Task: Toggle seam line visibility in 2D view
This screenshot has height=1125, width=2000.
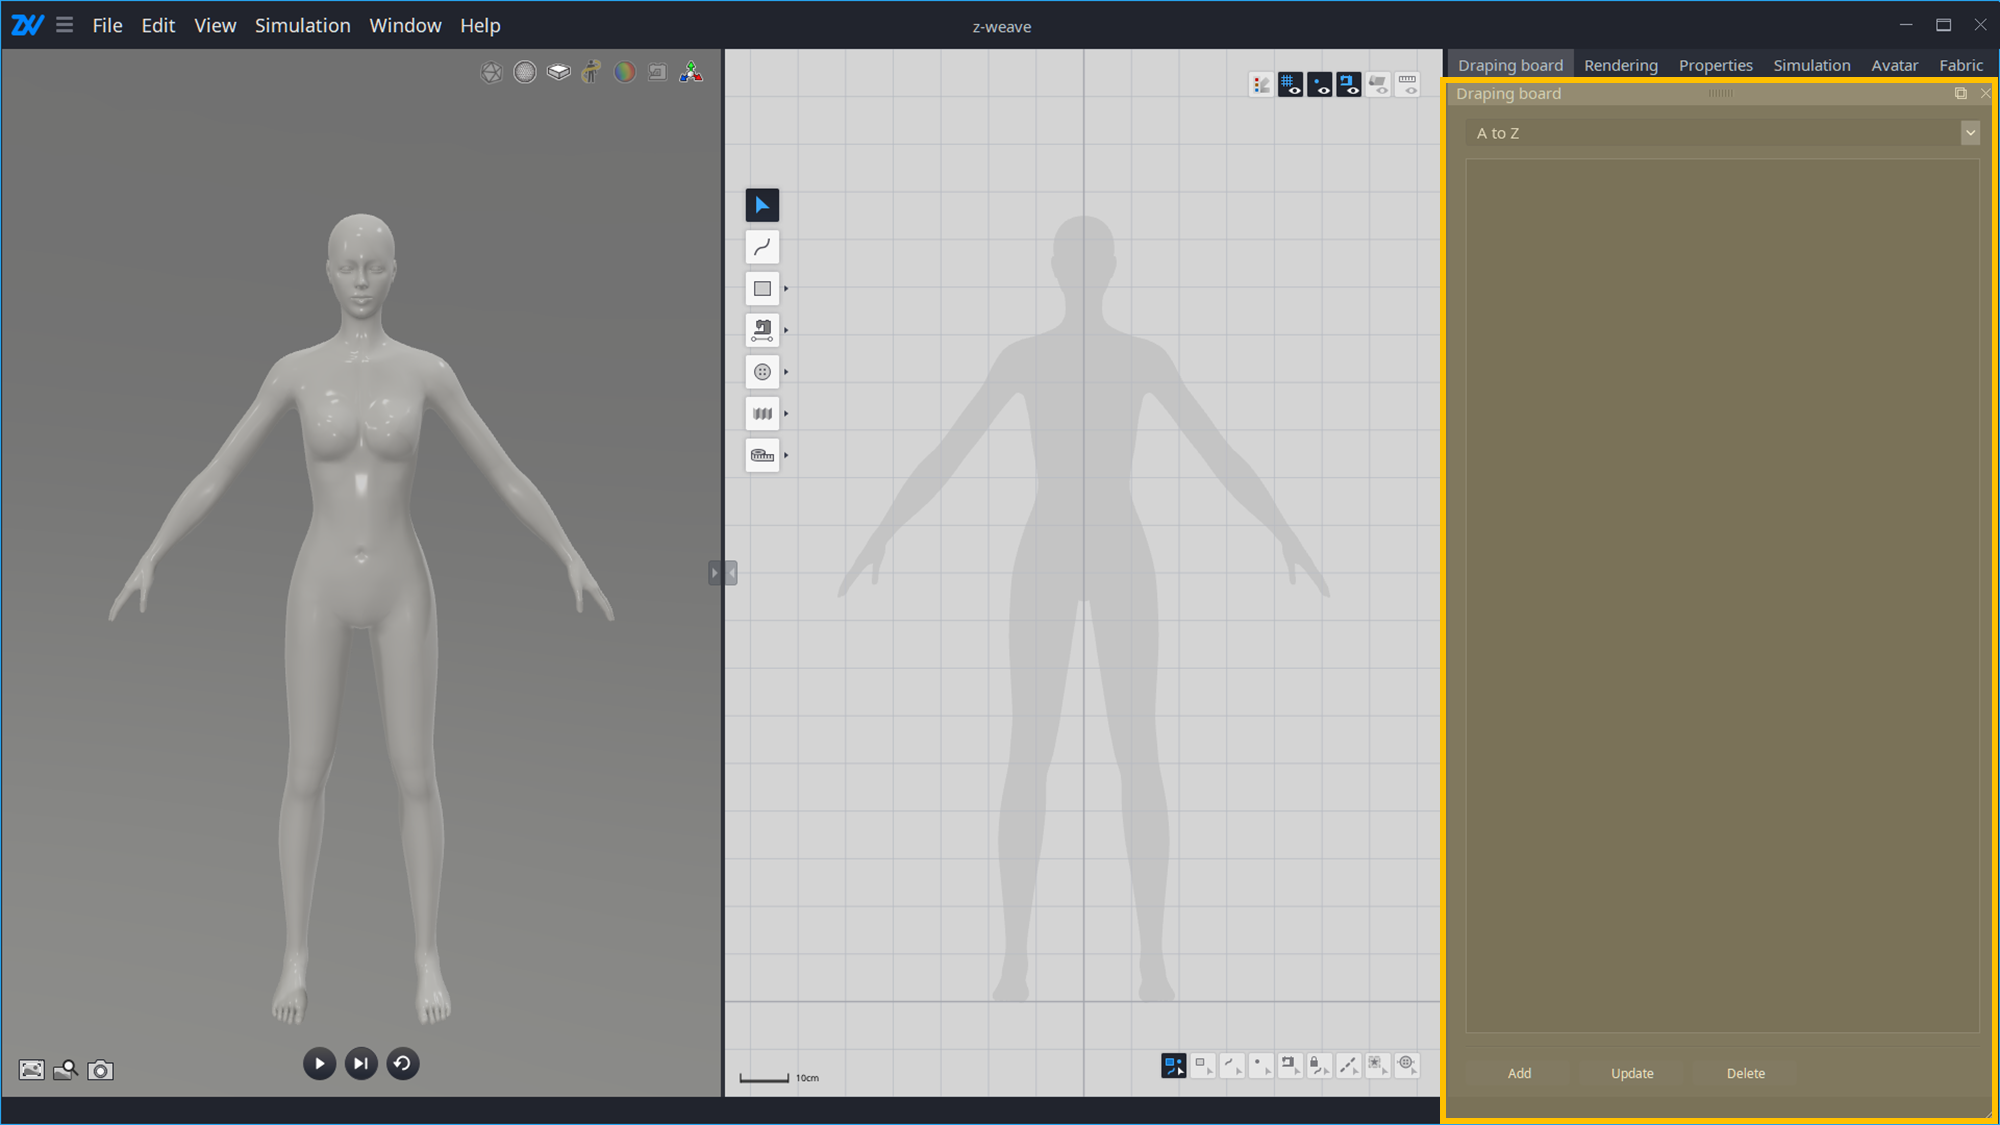Action: coord(1349,85)
